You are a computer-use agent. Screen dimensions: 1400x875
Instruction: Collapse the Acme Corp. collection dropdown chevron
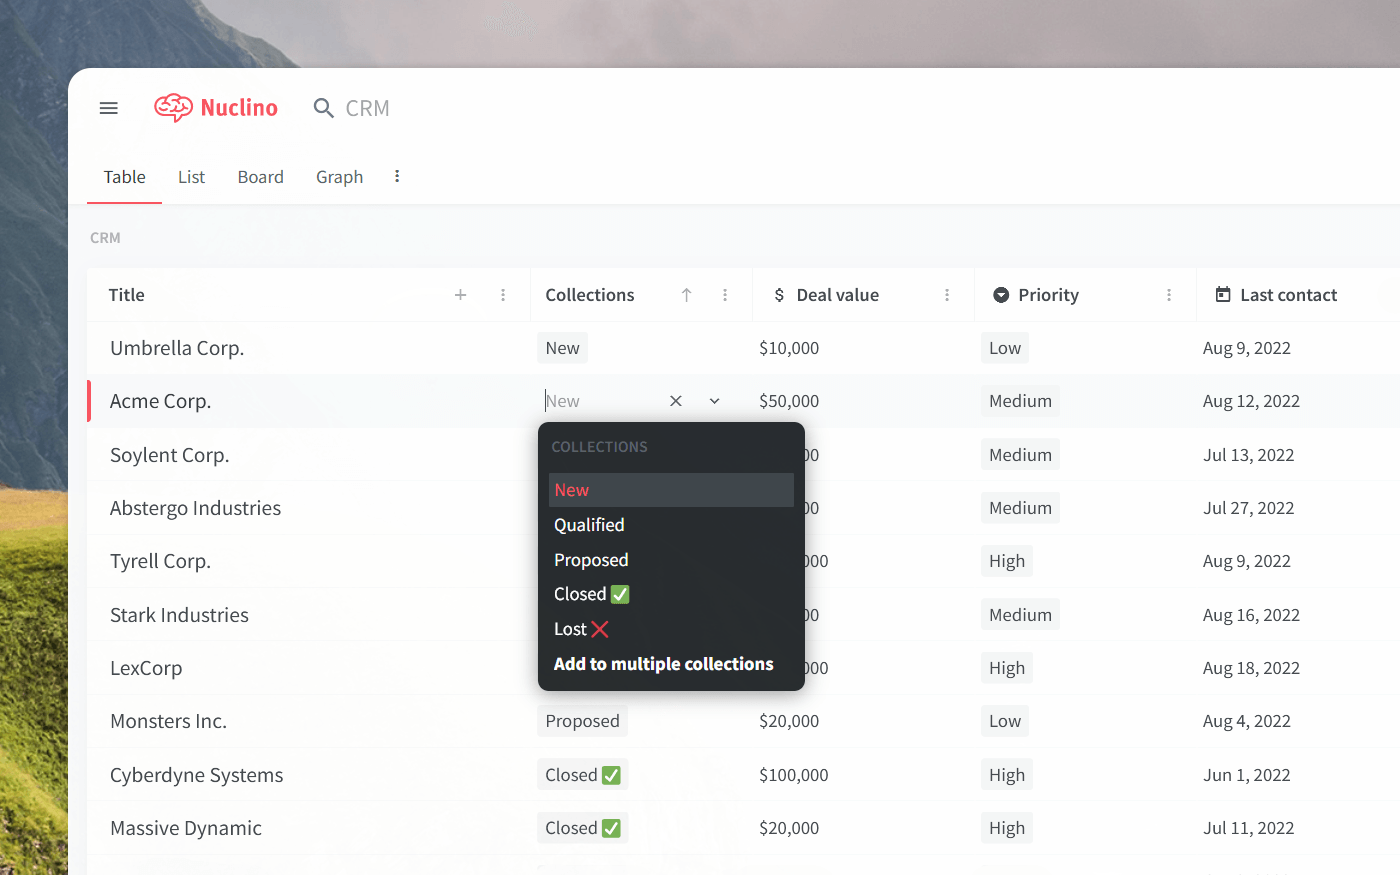click(714, 401)
